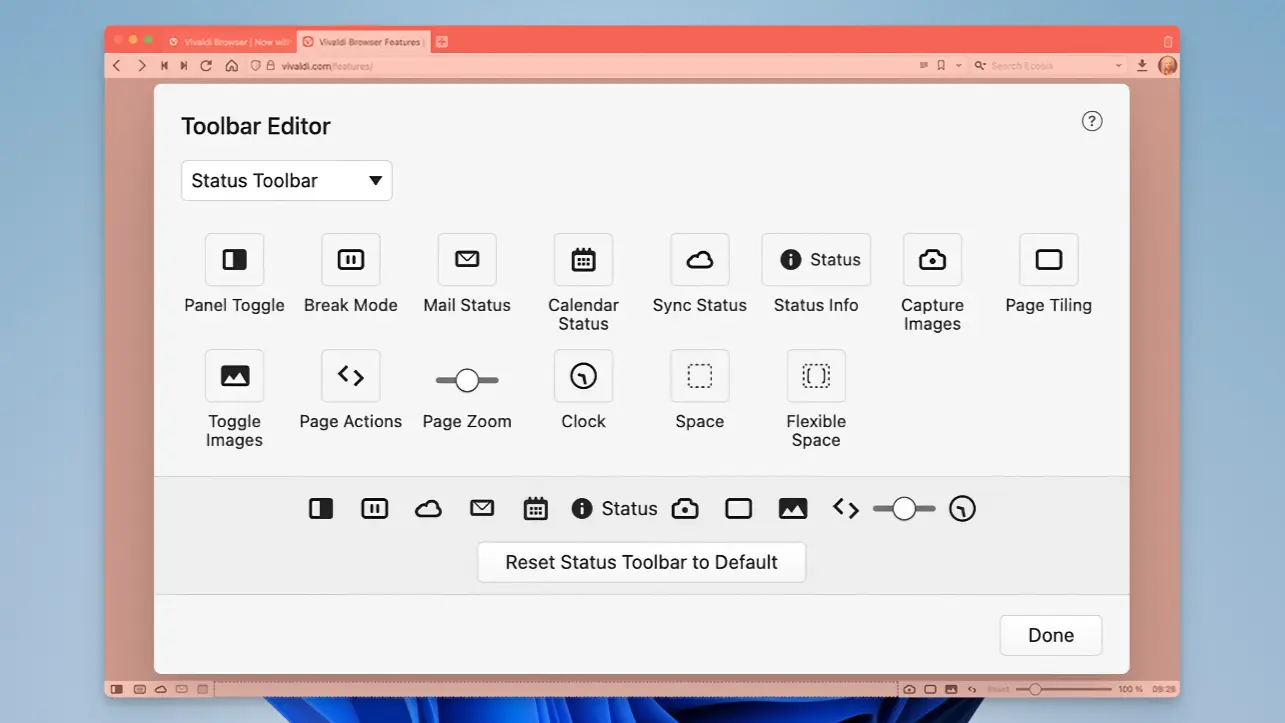This screenshot has width=1285, height=723.
Task: Switch to the Vivaldi Browser Features tab
Action: (x=363, y=42)
